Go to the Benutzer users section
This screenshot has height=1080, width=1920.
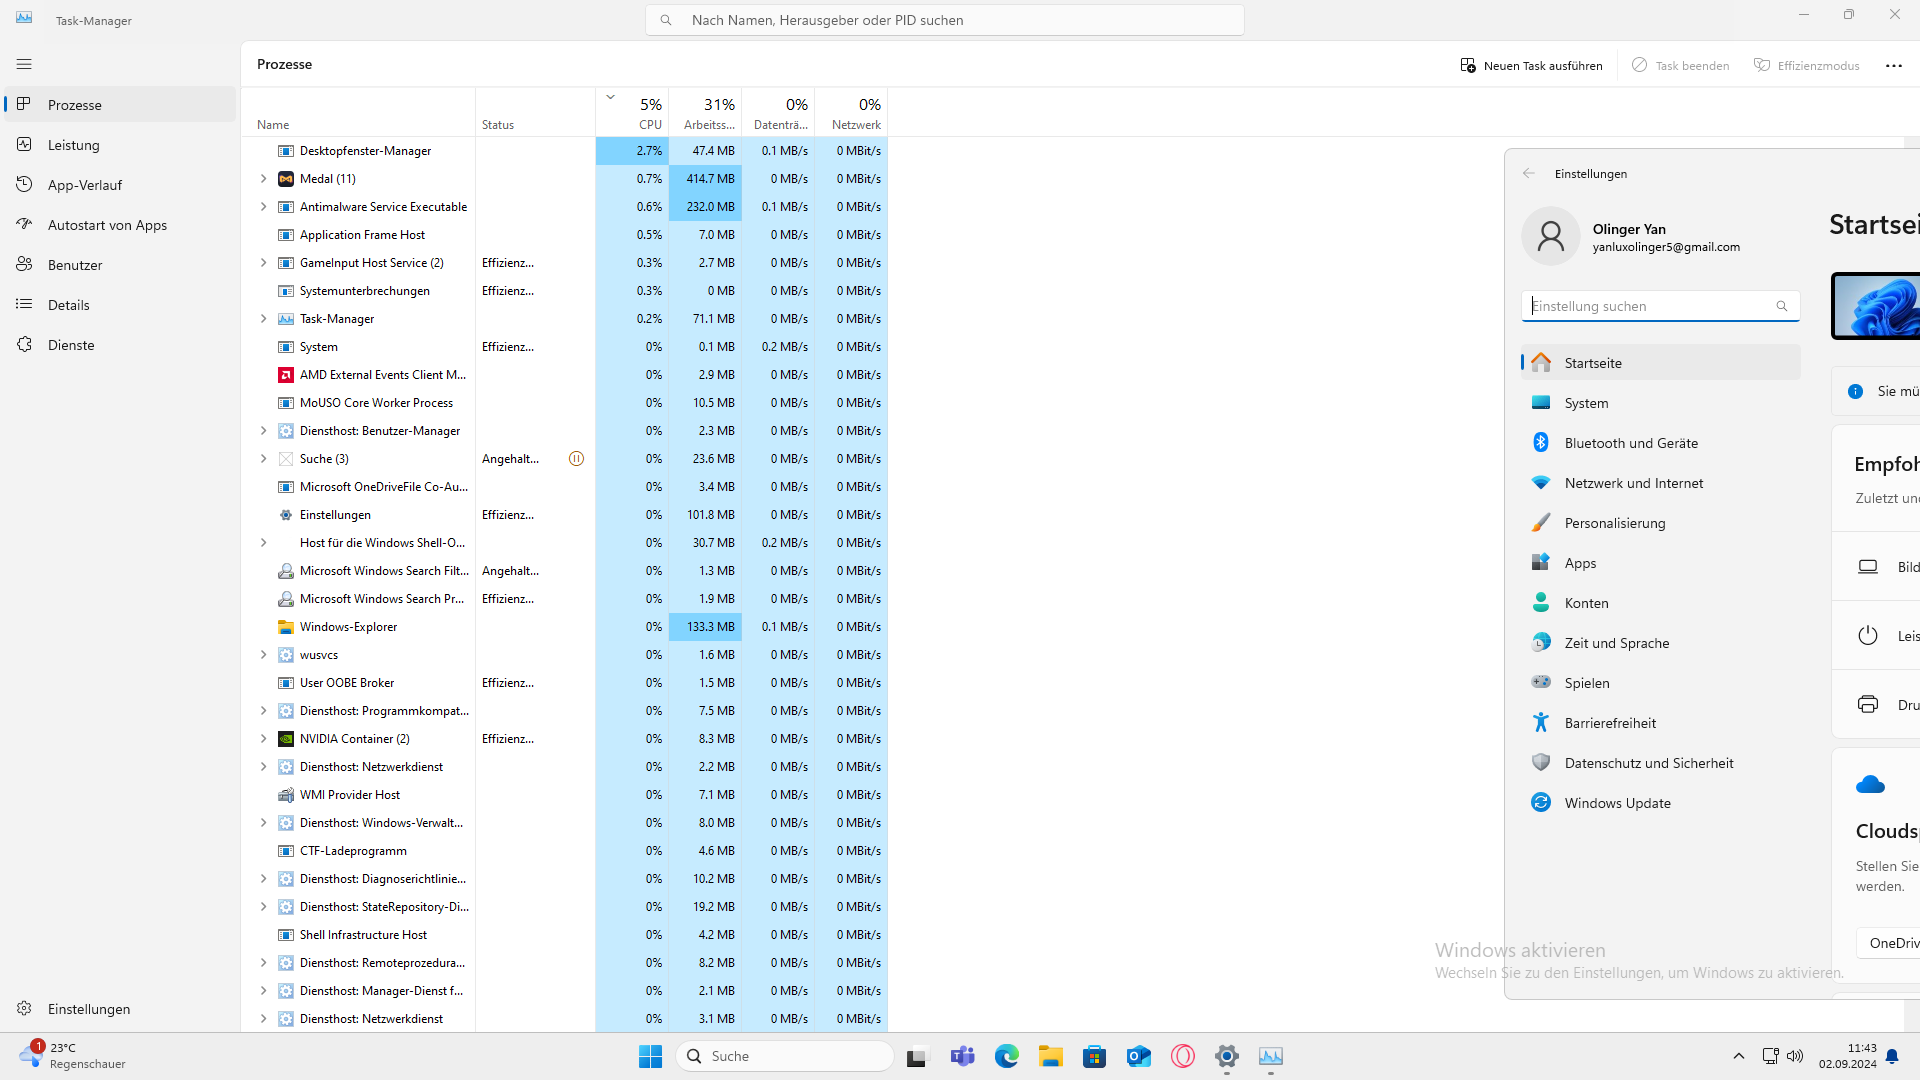(75, 265)
